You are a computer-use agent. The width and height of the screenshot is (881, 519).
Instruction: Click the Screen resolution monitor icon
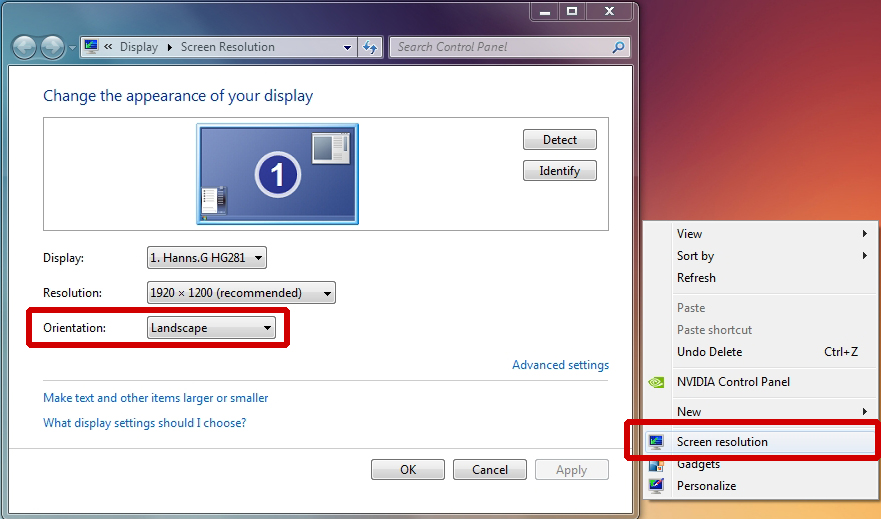coord(656,442)
